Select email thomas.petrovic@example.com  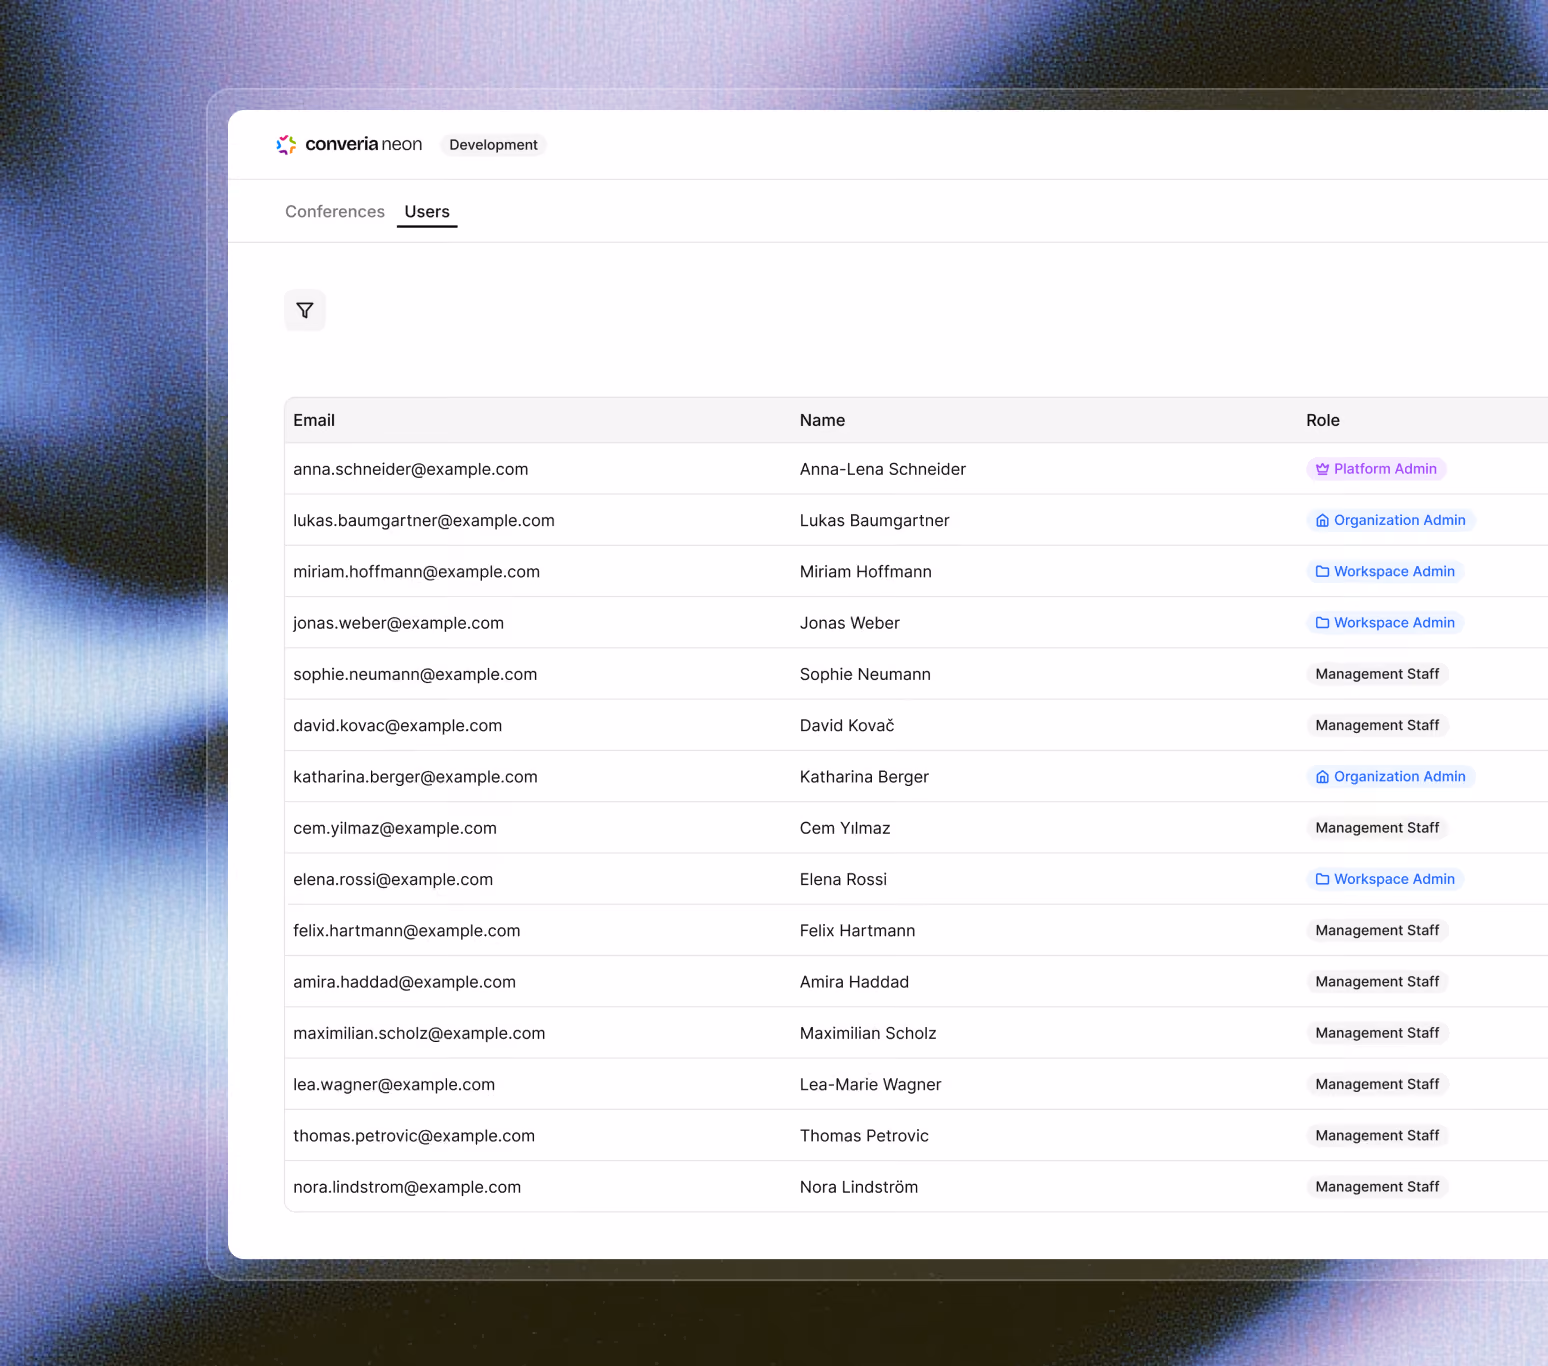click(x=414, y=1136)
